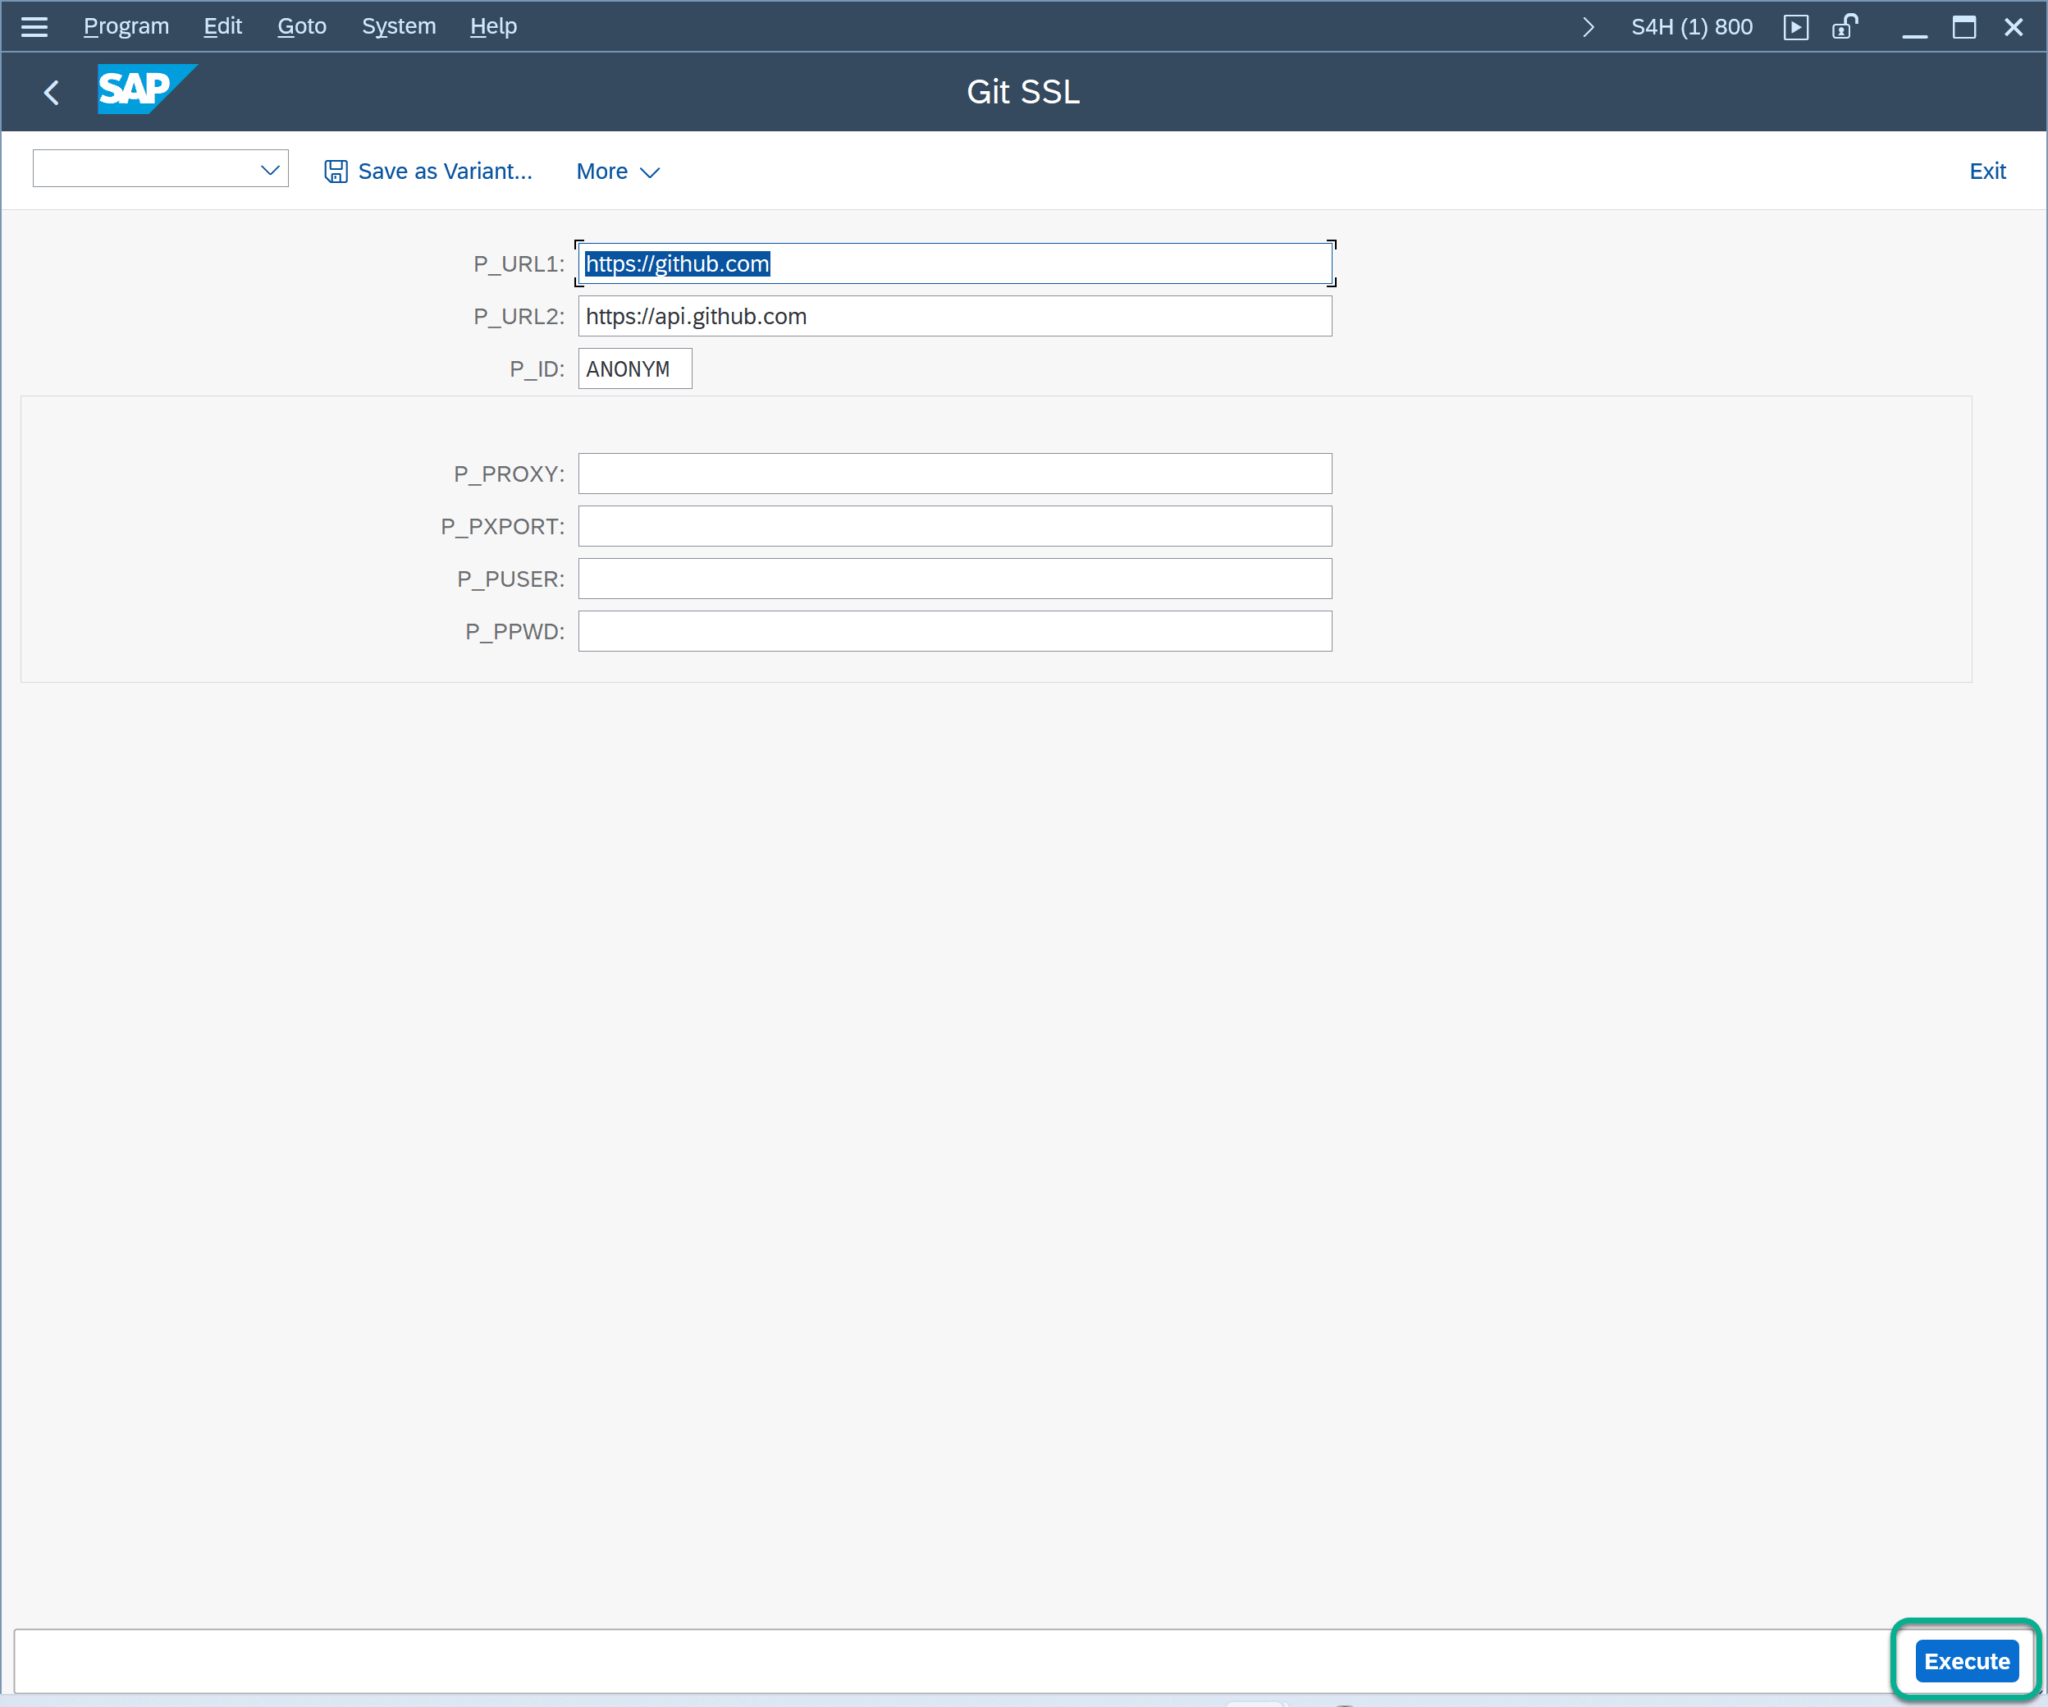Click the Save as Variant disk icon

tap(335, 171)
